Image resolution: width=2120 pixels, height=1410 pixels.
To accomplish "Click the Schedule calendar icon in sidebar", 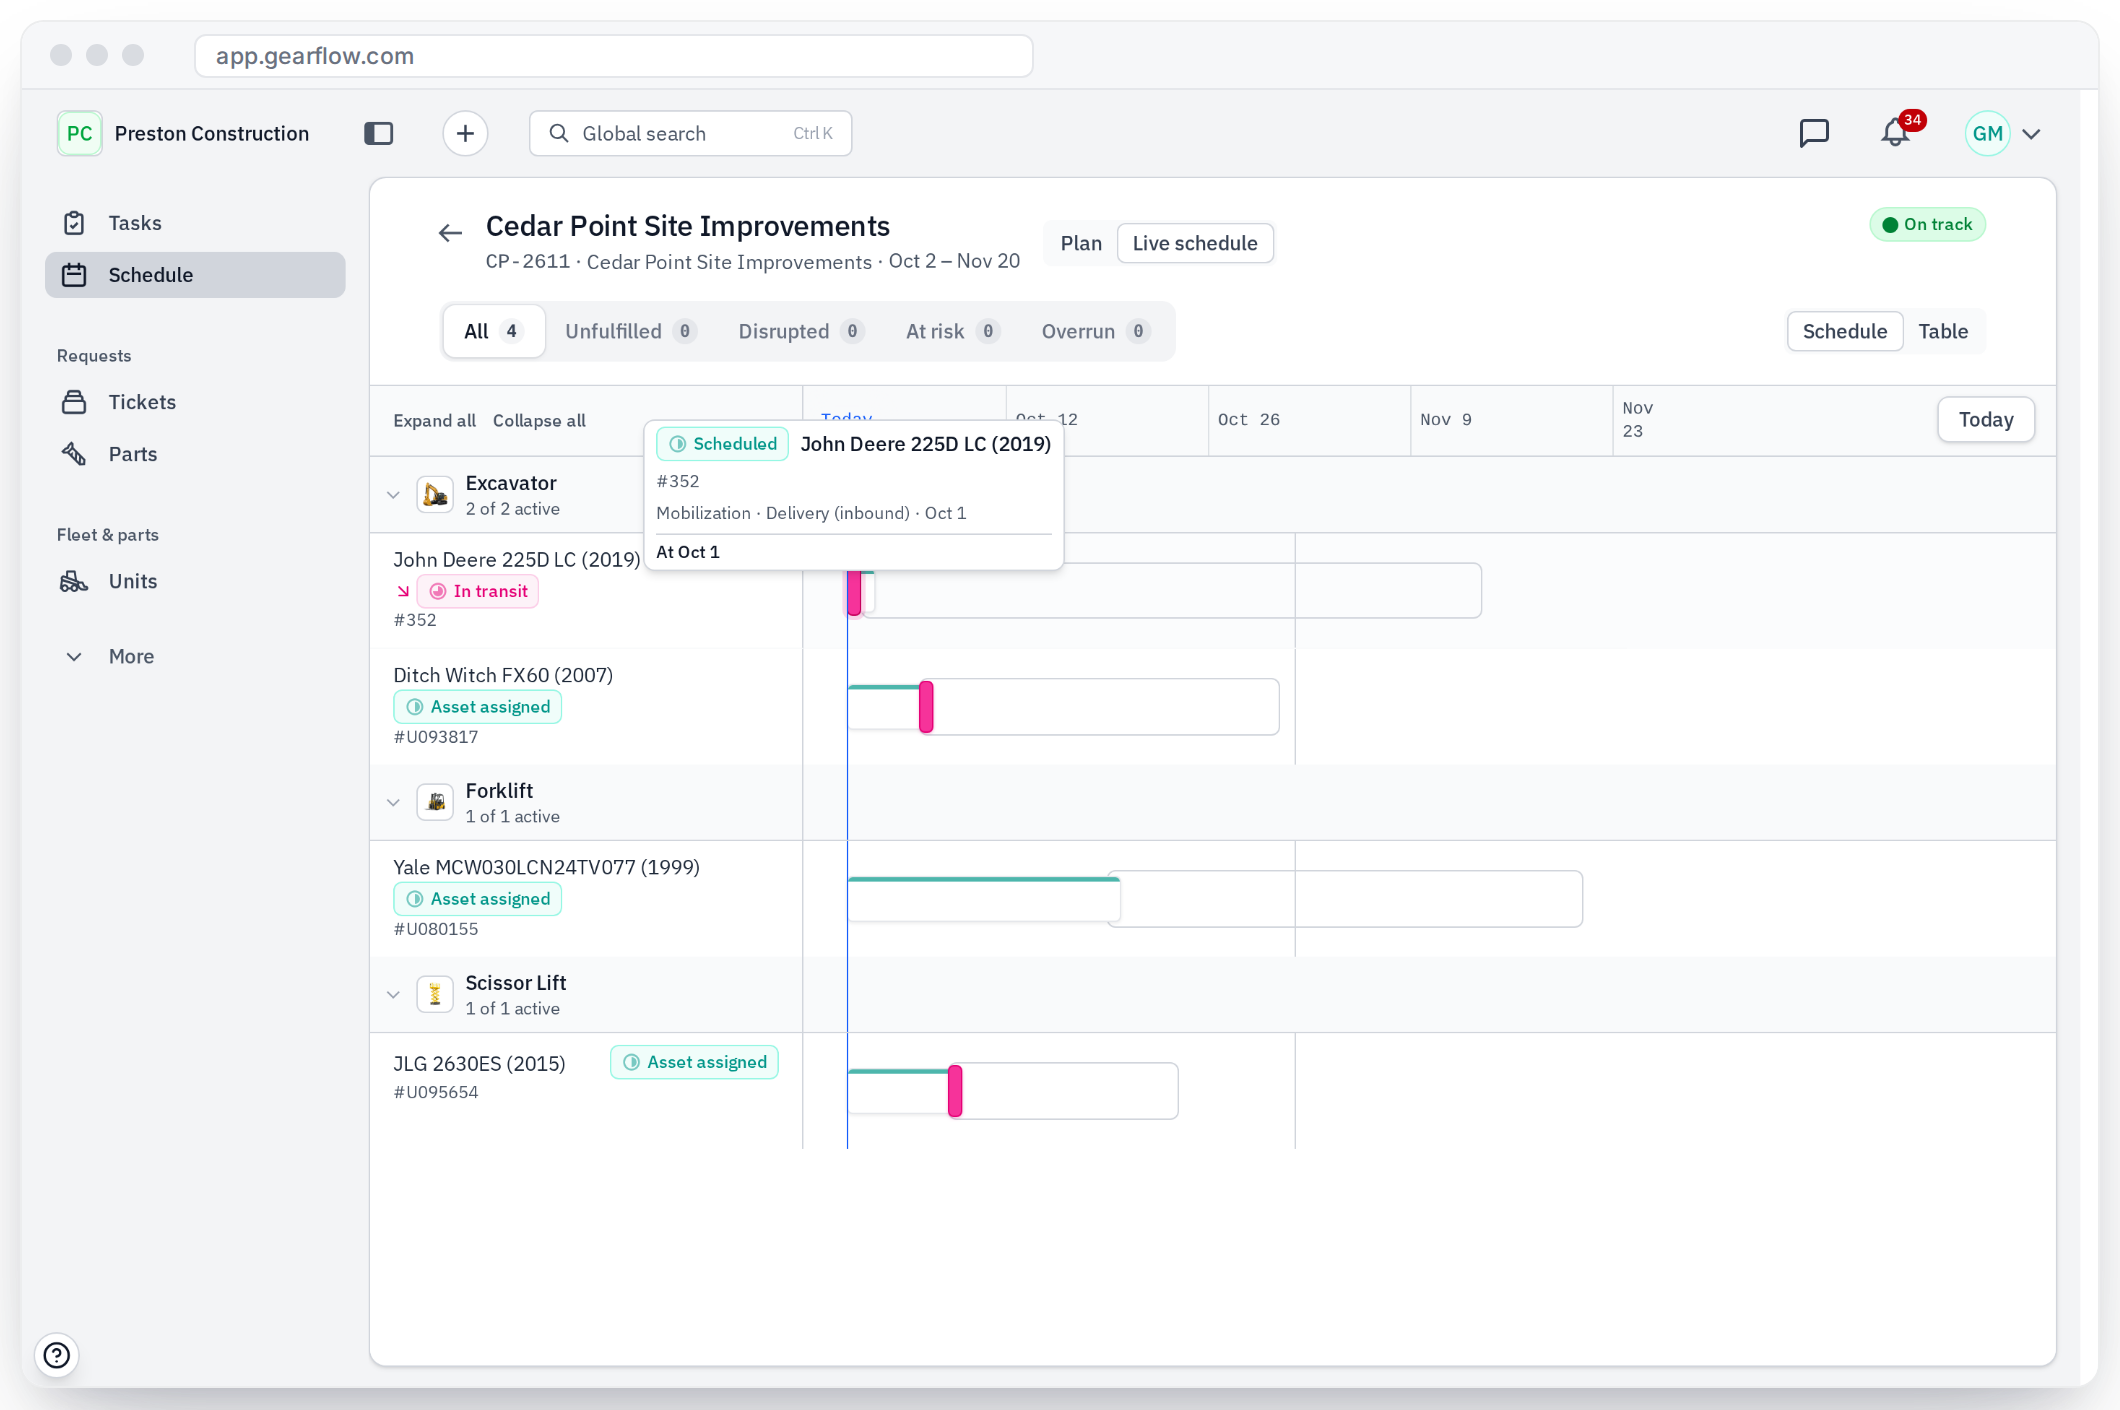I will [x=74, y=275].
